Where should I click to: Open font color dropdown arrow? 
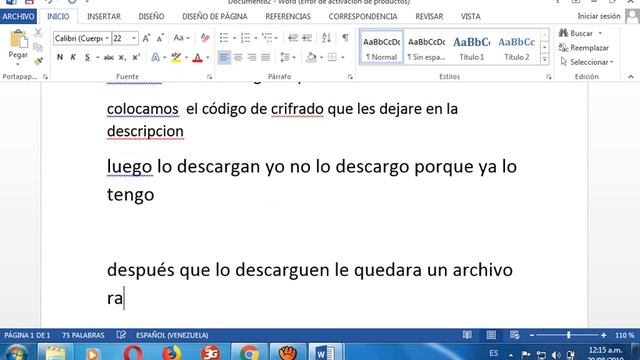click(208, 58)
